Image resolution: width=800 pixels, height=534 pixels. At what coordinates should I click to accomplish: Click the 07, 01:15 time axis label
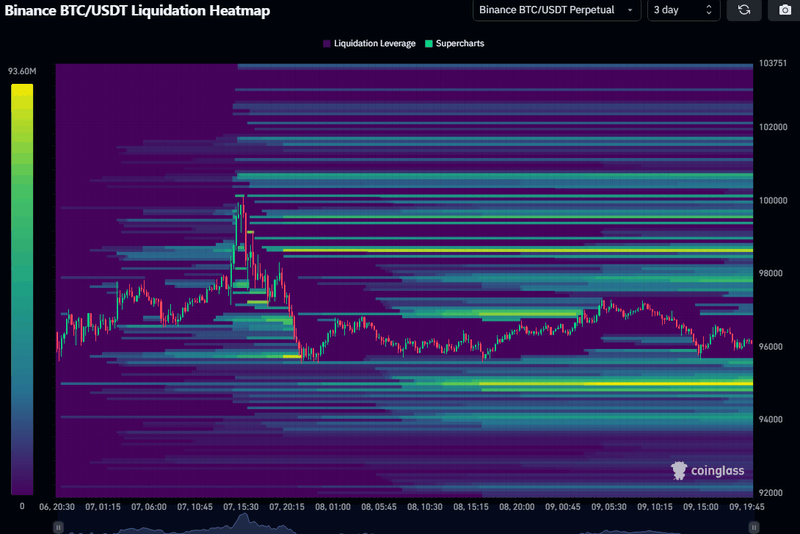103,506
